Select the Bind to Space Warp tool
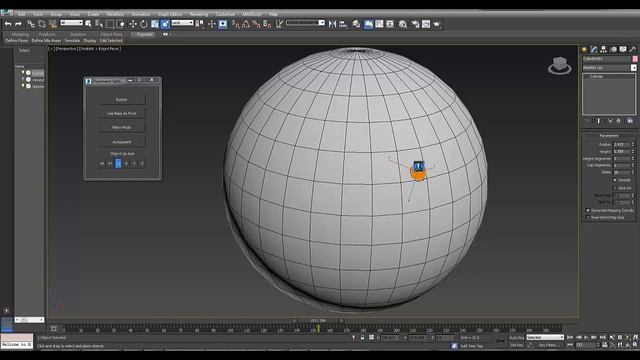The height and width of the screenshot is (360, 640). click(53, 24)
